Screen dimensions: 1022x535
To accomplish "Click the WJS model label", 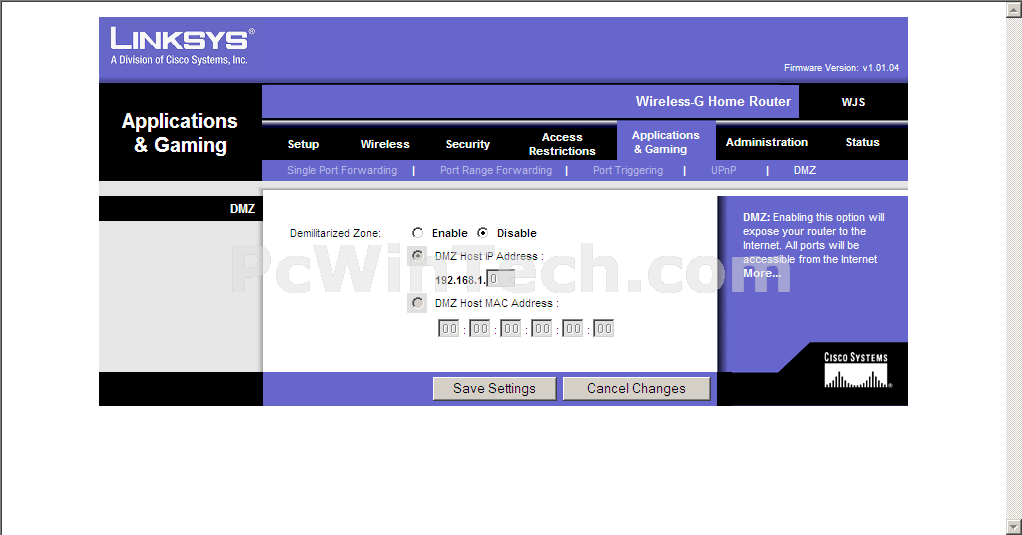I will point(853,102).
